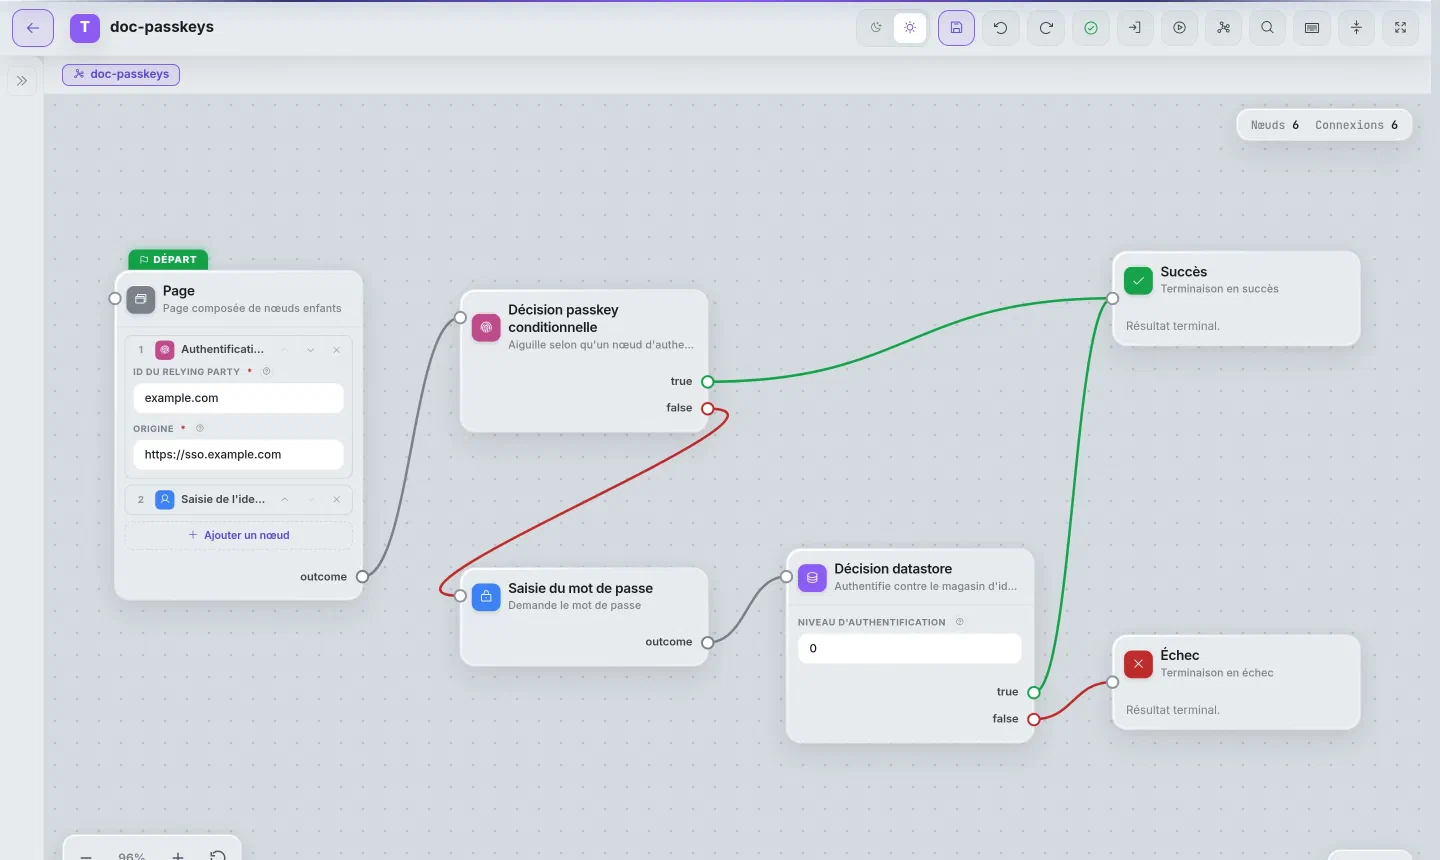
Task: Click the datastore decision true port
Action: pyautogui.click(x=1034, y=692)
